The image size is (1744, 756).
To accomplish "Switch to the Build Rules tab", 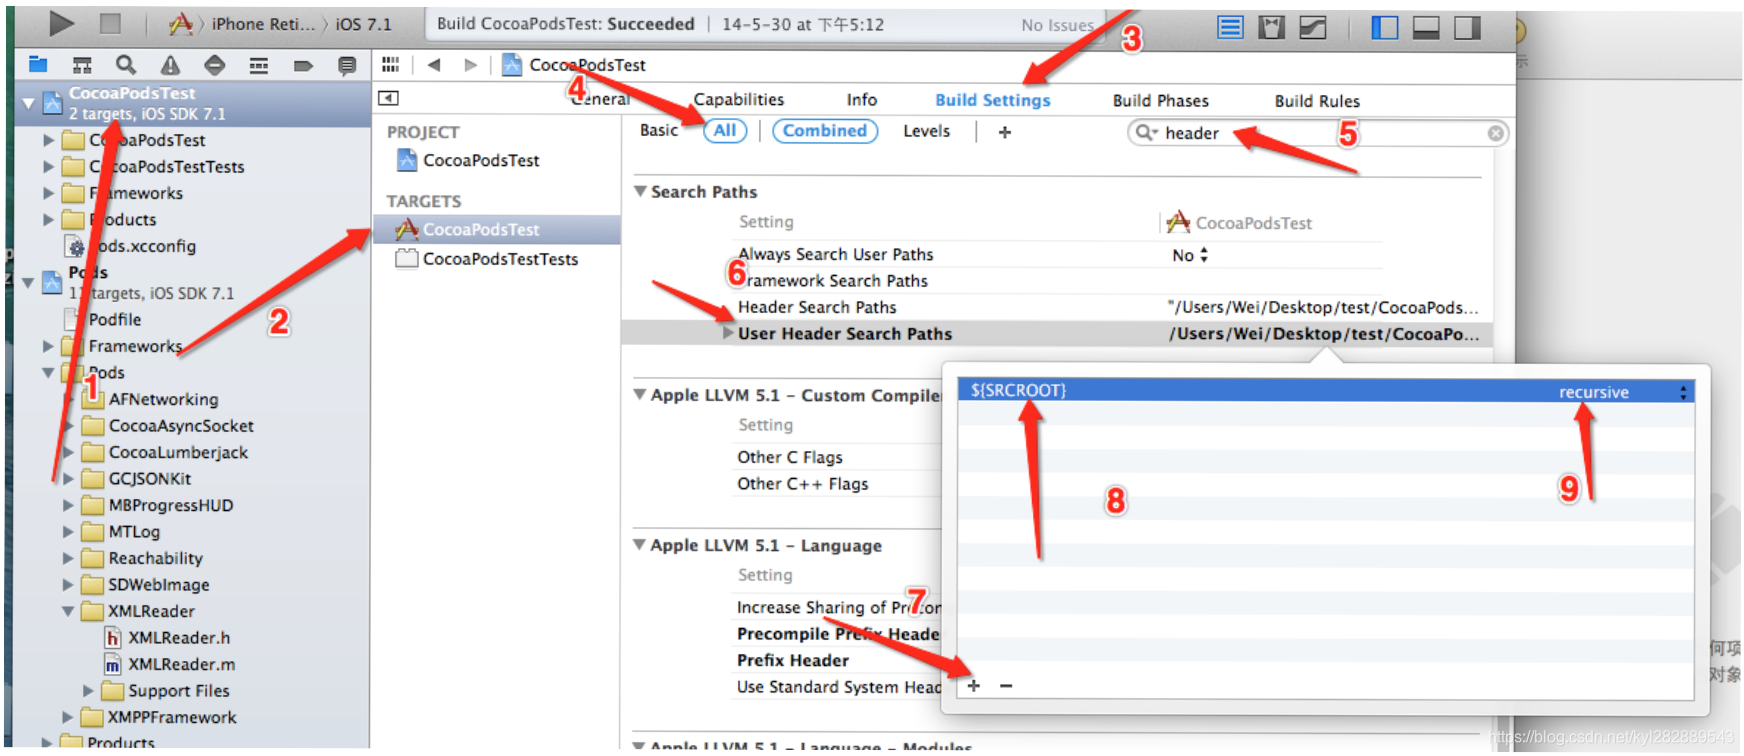I will [x=1317, y=100].
